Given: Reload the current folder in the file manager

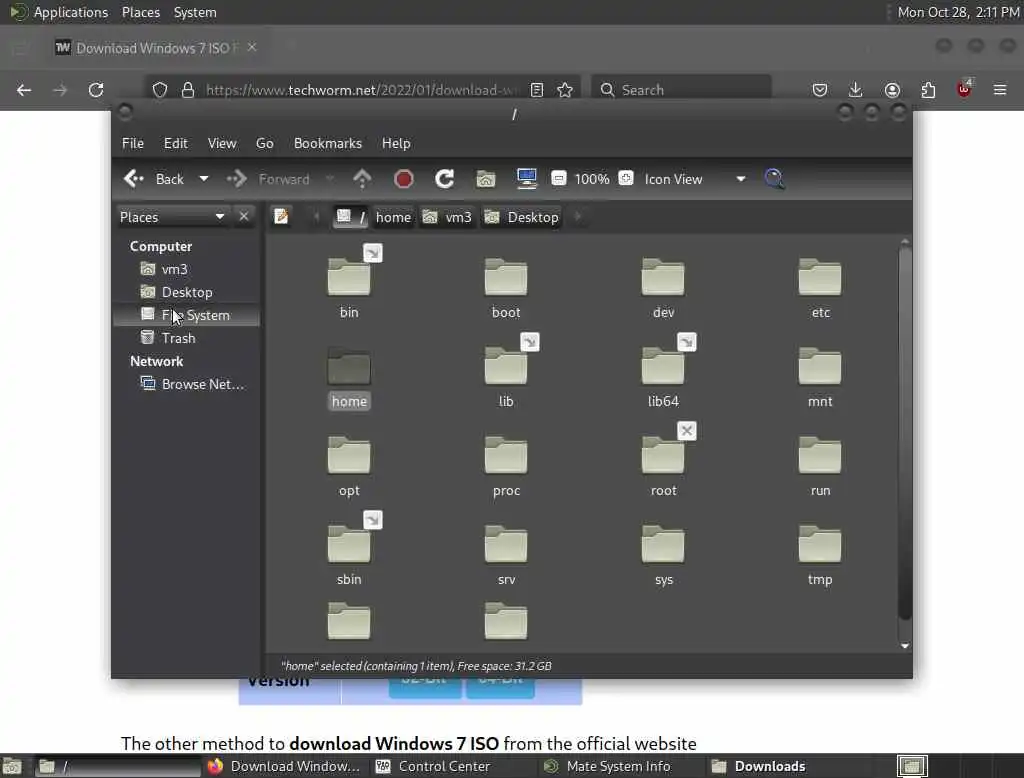Looking at the screenshot, I should point(445,179).
